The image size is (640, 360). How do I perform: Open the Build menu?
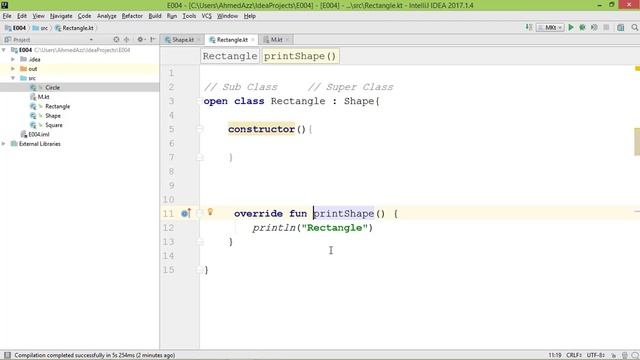[x=155, y=16]
